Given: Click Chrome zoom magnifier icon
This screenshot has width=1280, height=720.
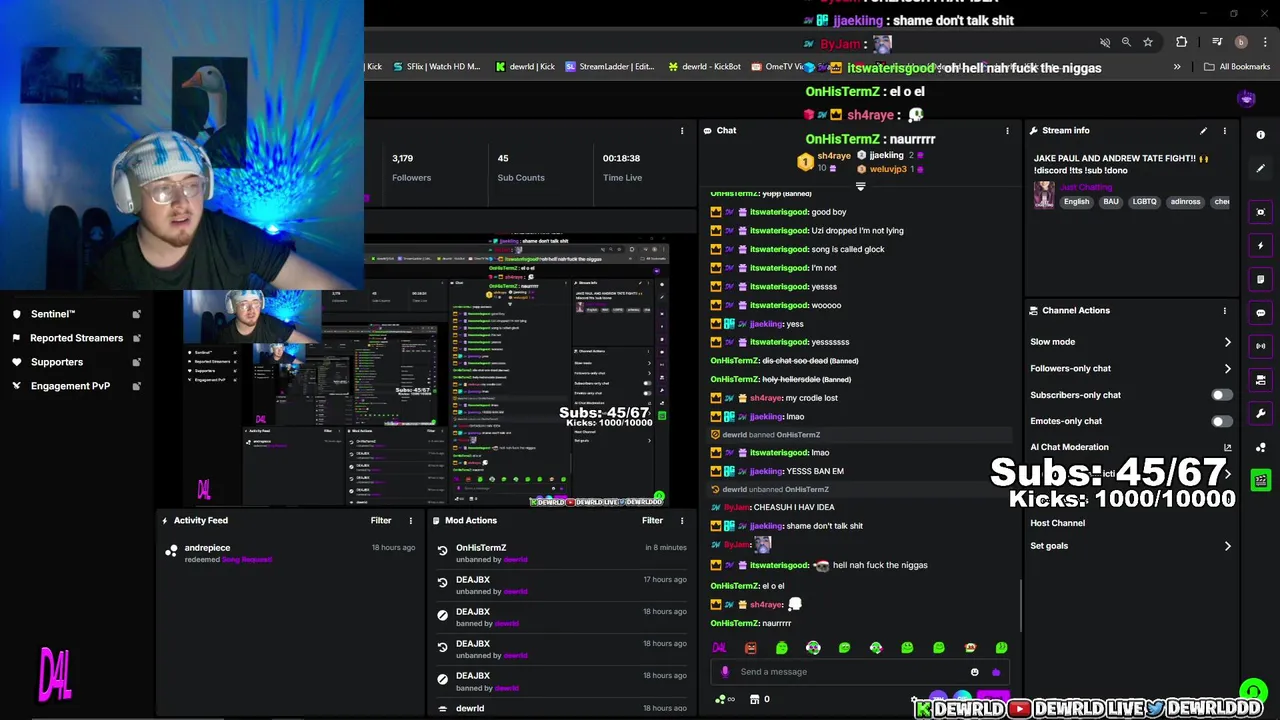Looking at the screenshot, I should 1126,42.
